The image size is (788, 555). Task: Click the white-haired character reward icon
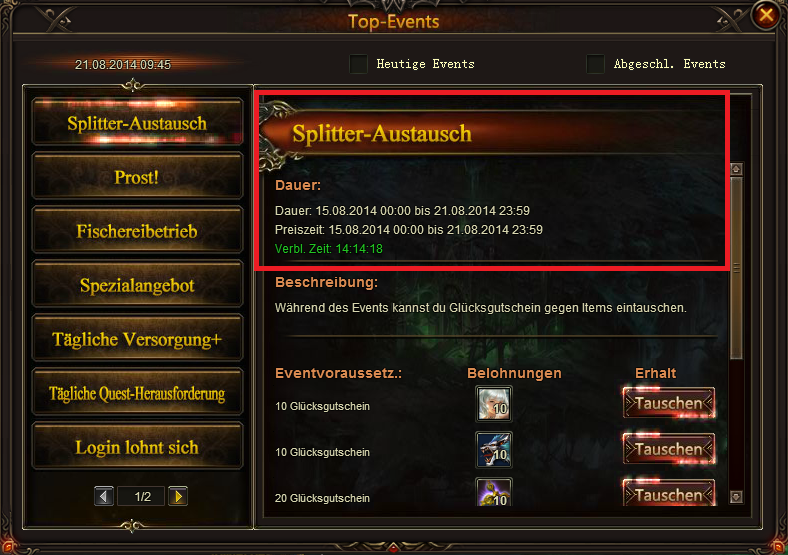click(x=494, y=404)
